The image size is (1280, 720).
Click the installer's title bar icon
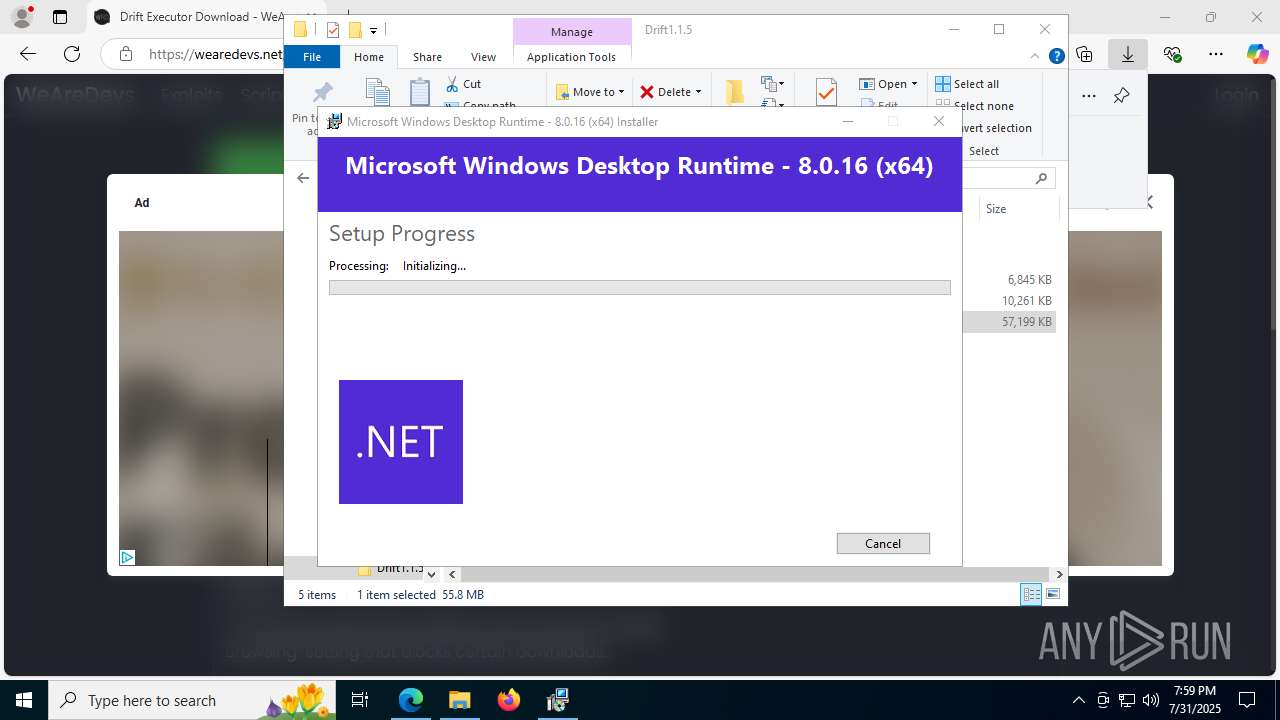click(335, 122)
